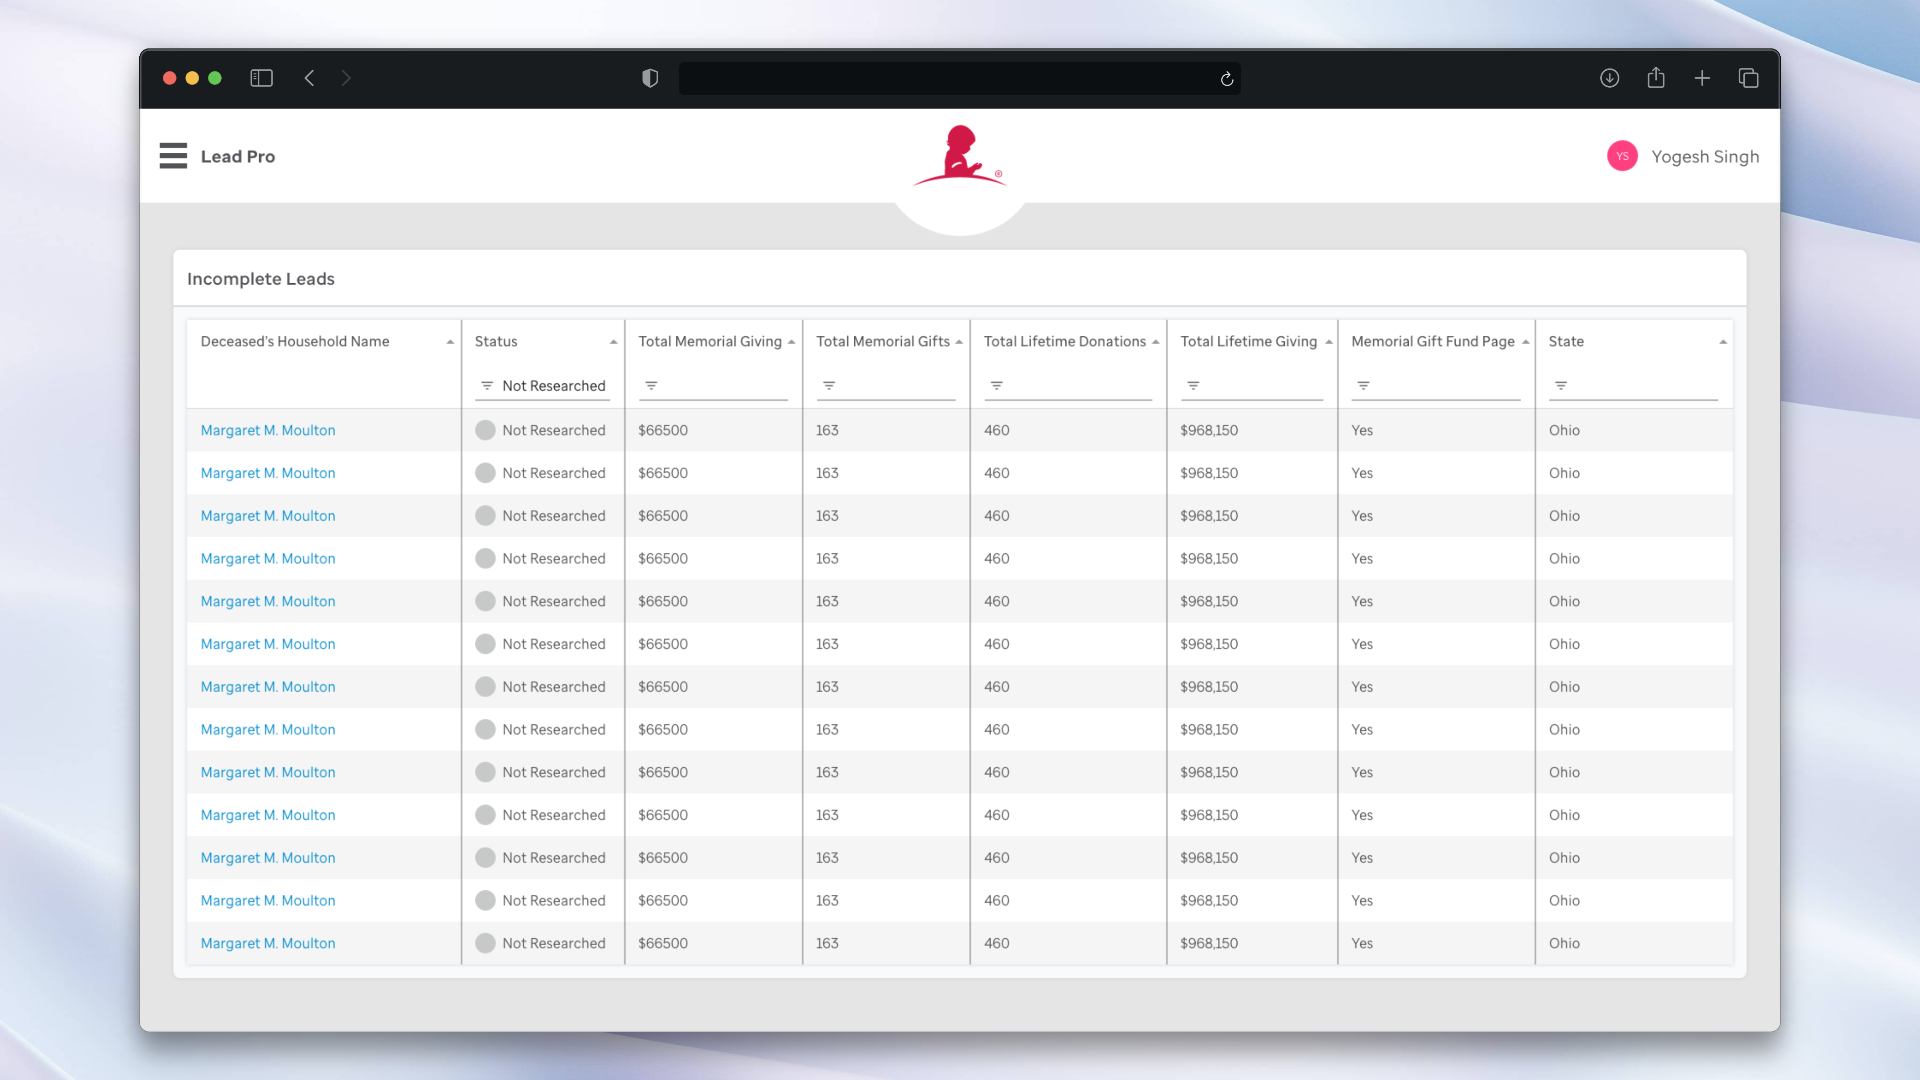Image resolution: width=1920 pixels, height=1080 pixels.
Task: Toggle the browser sidebar icon
Action: 261,78
